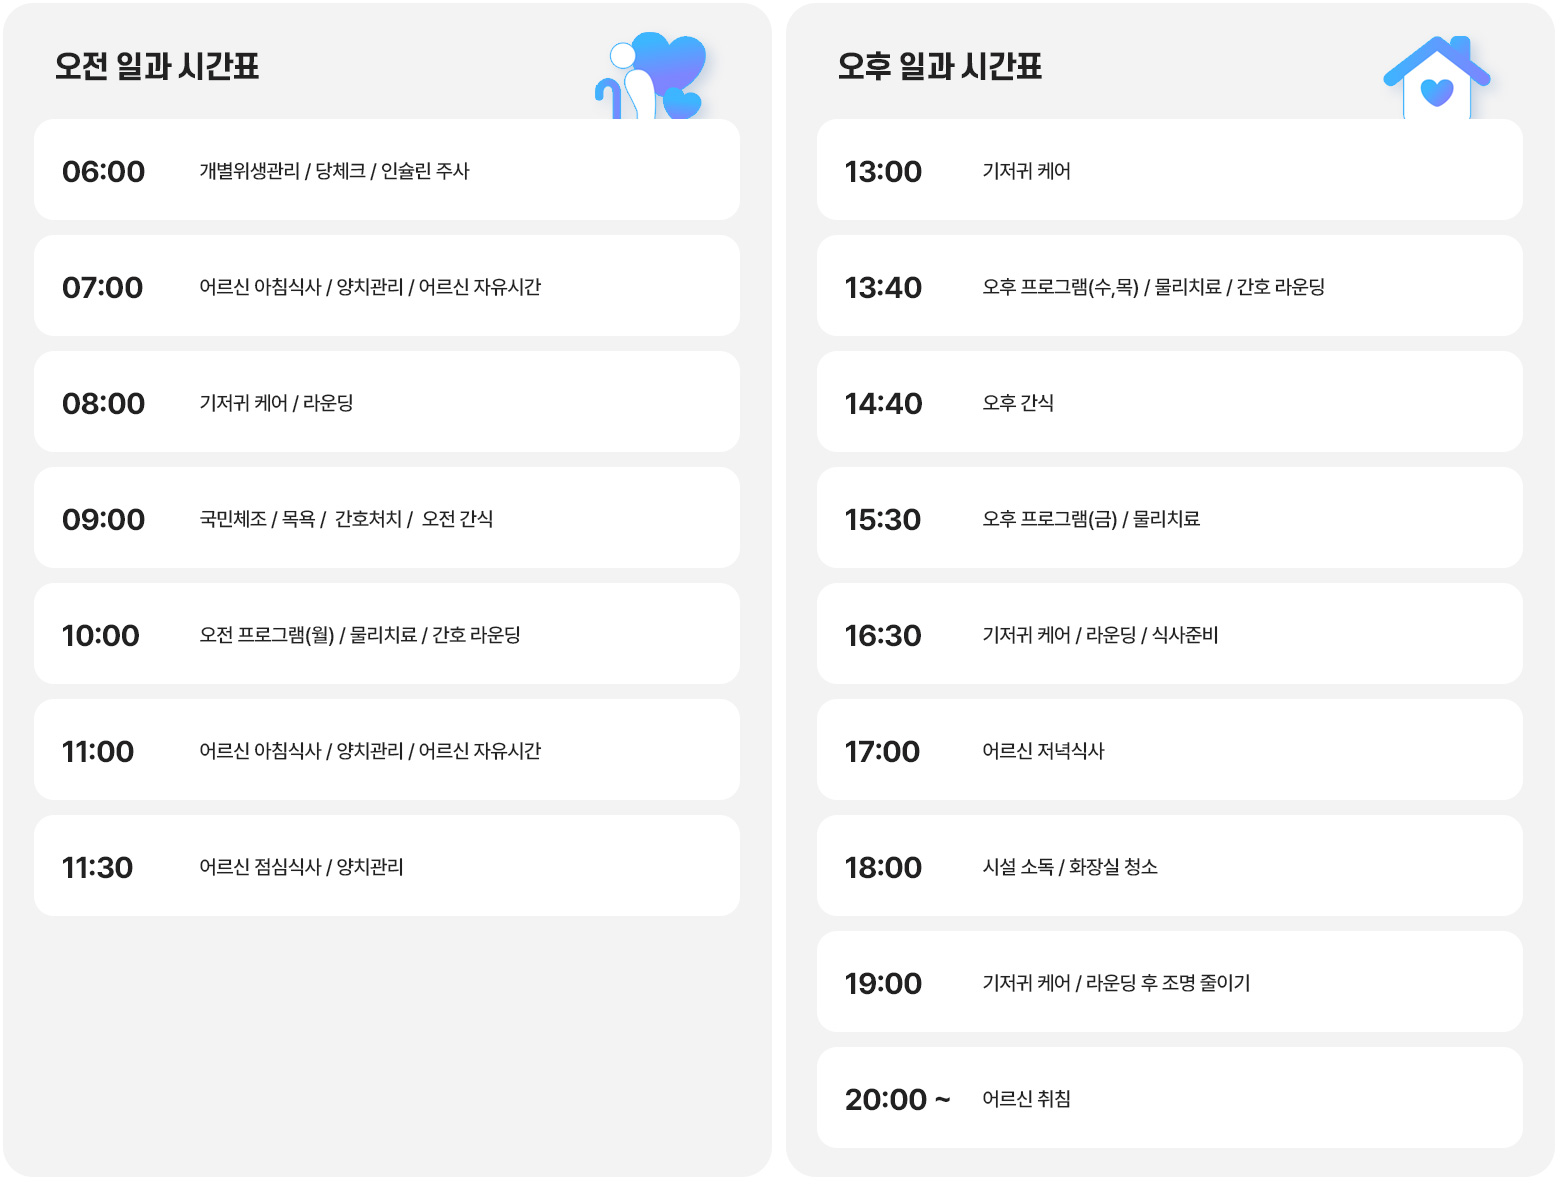
Task: Select the 11:30 어르신 점심식사 row
Action: (x=386, y=867)
